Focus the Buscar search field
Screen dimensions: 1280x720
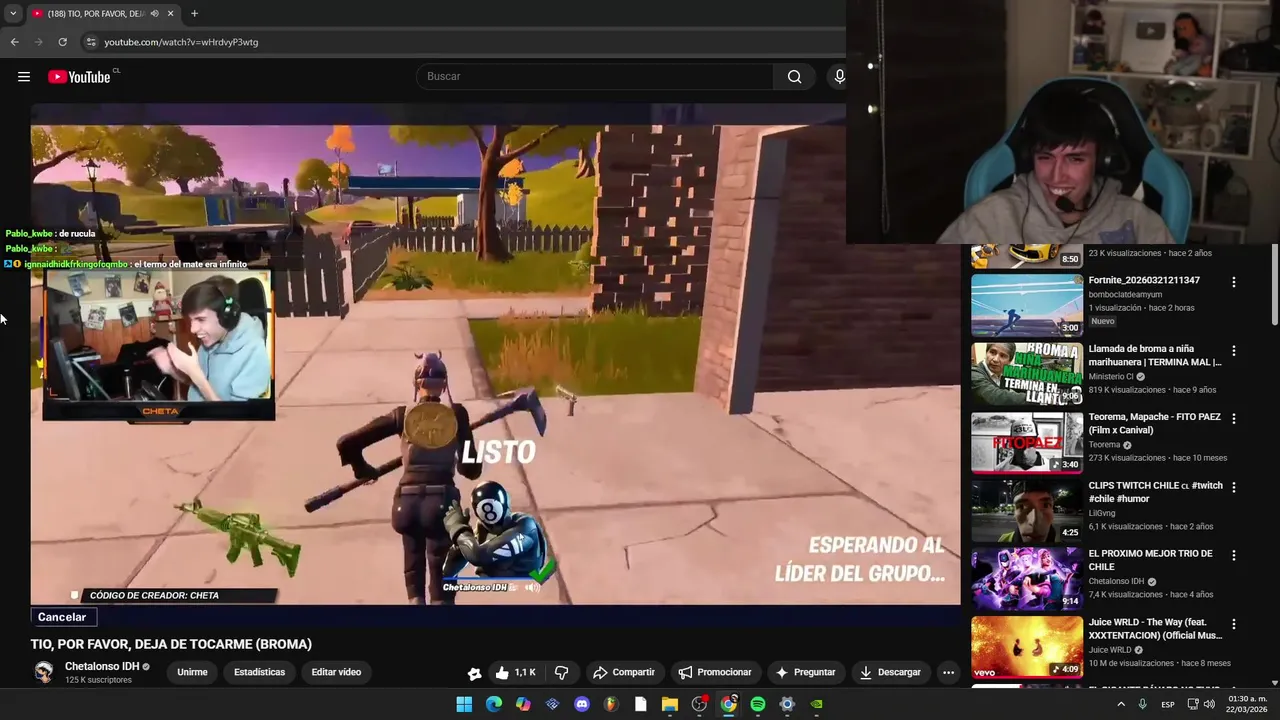coord(595,77)
